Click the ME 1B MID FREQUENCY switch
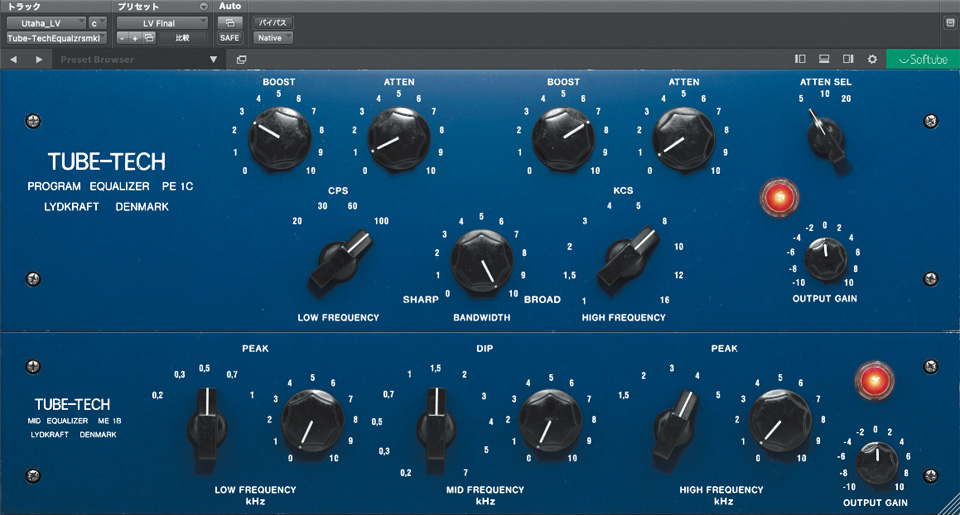960x515 pixels. point(436,423)
